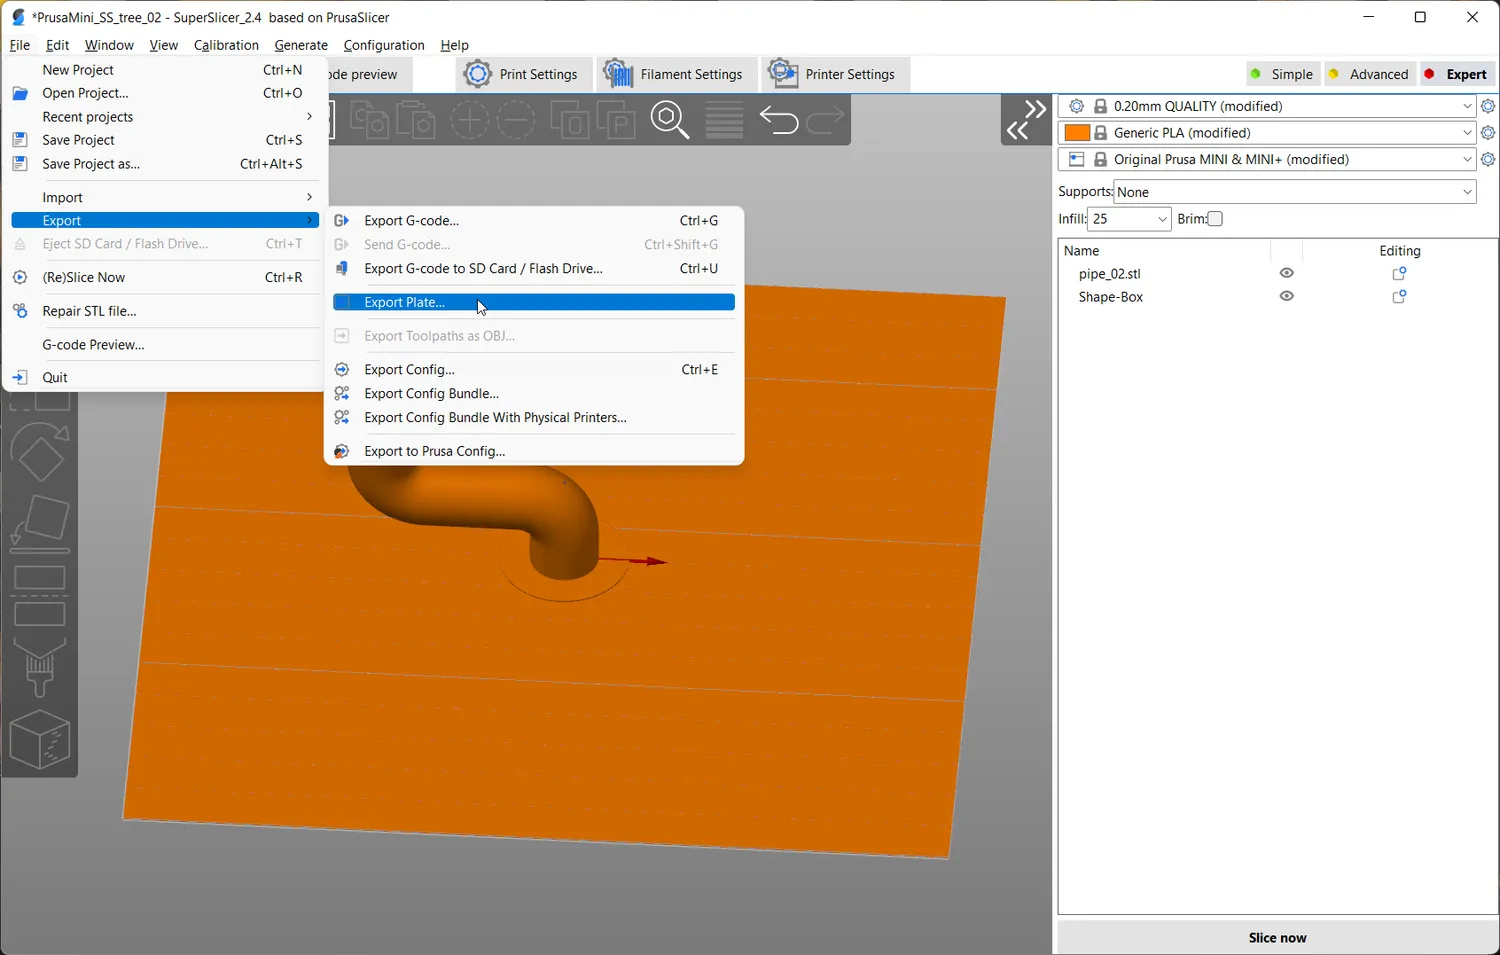Switch to Advanced mode

(x=1368, y=74)
